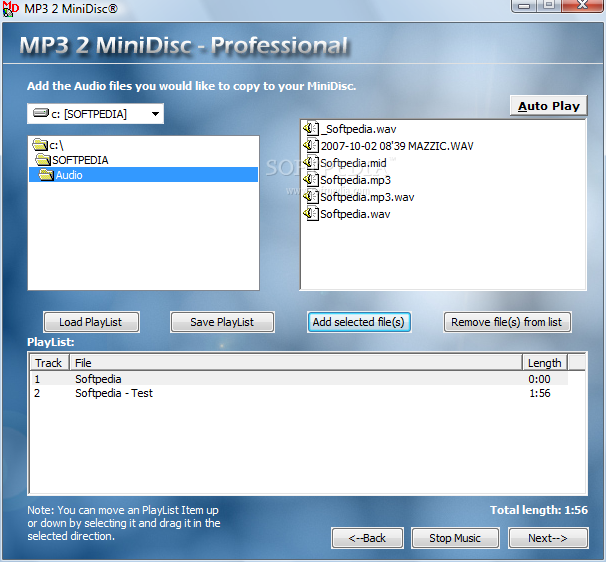This screenshot has height=562, width=606.
Task: Proceed with the Next--> button
Action: [x=548, y=538]
